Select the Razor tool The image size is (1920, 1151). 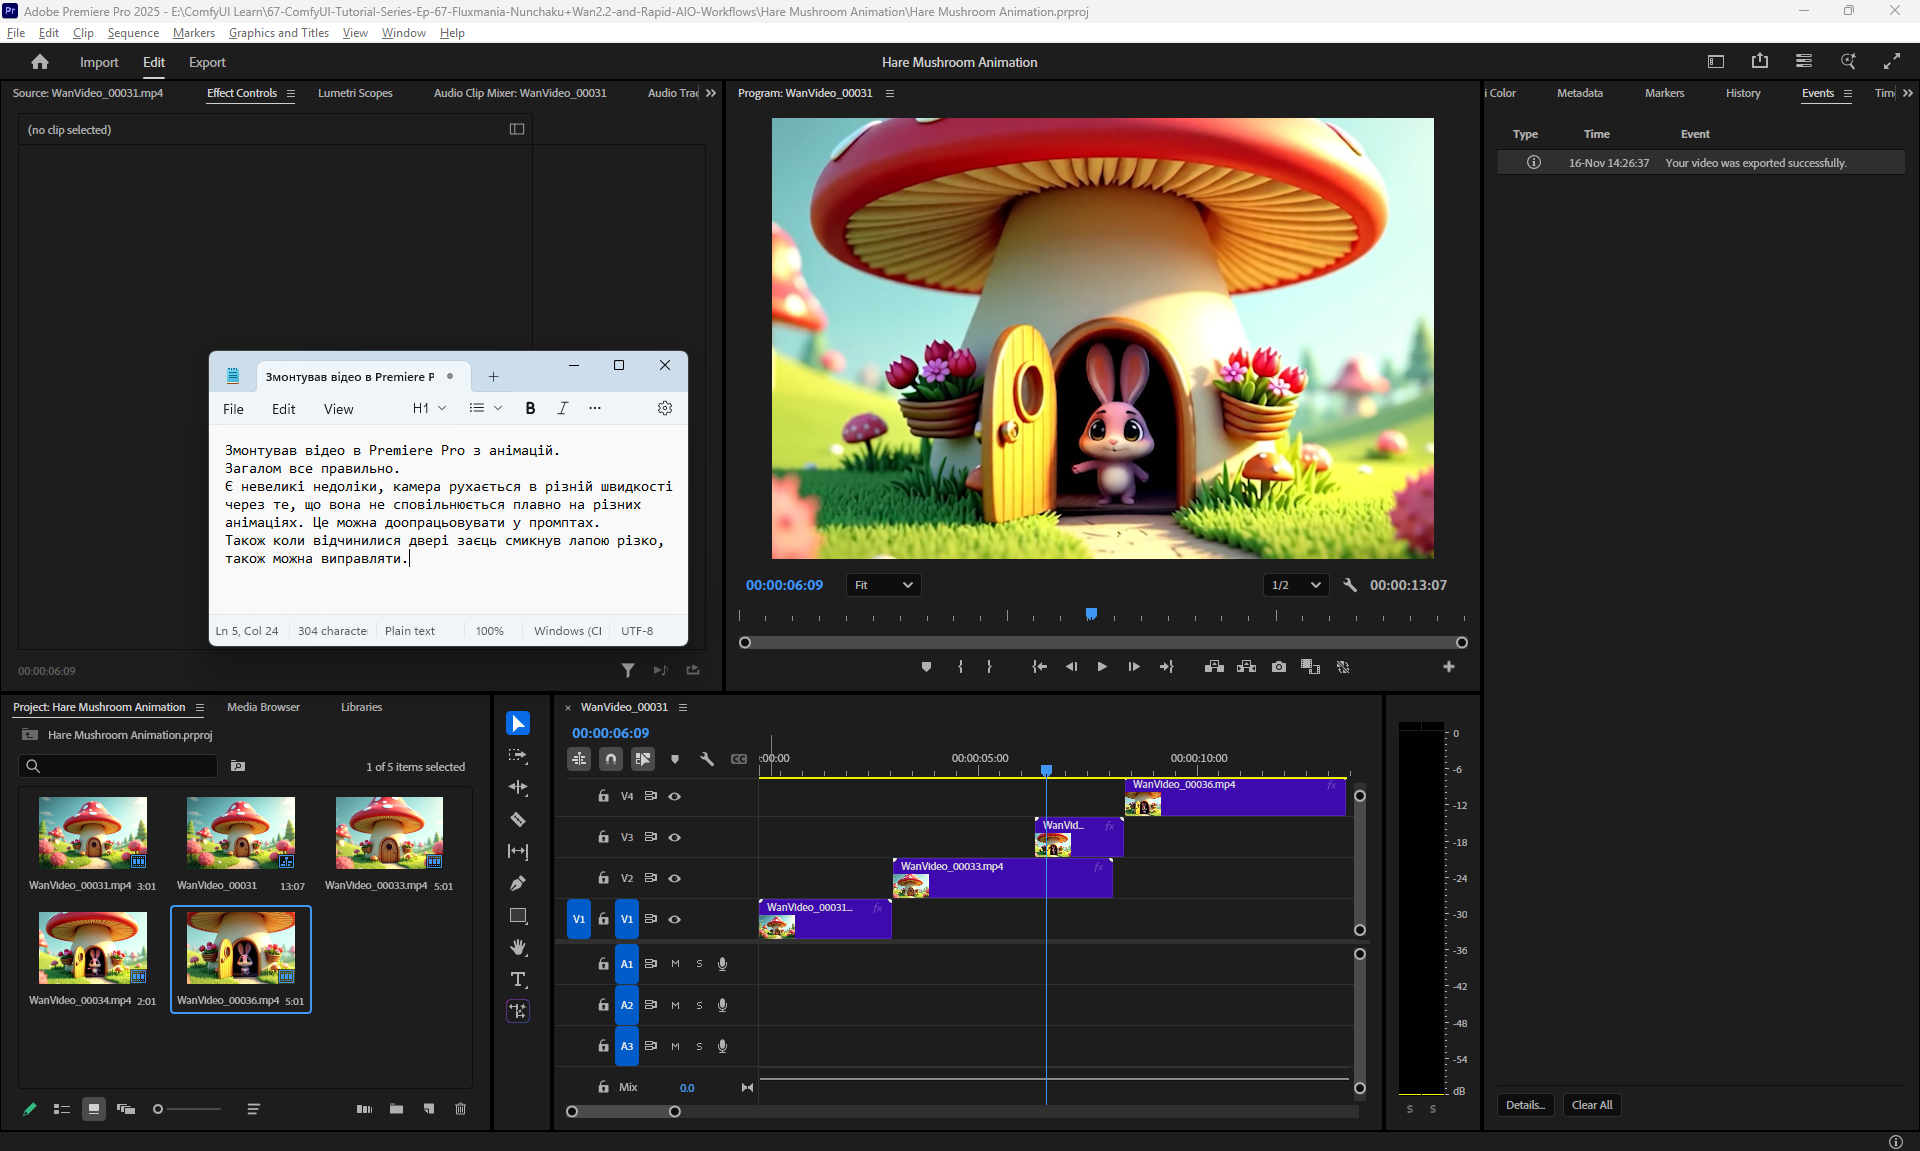[518, 820]
